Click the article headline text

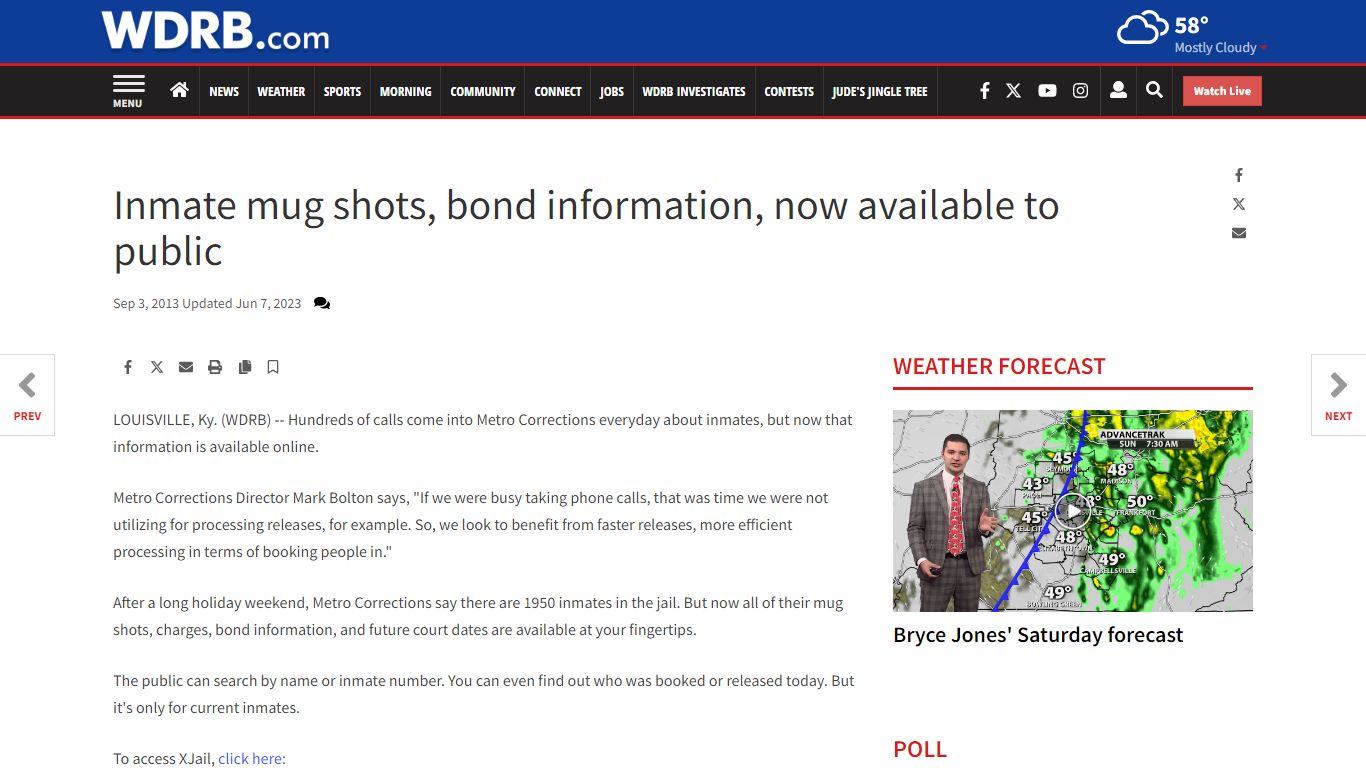[586, 228]
